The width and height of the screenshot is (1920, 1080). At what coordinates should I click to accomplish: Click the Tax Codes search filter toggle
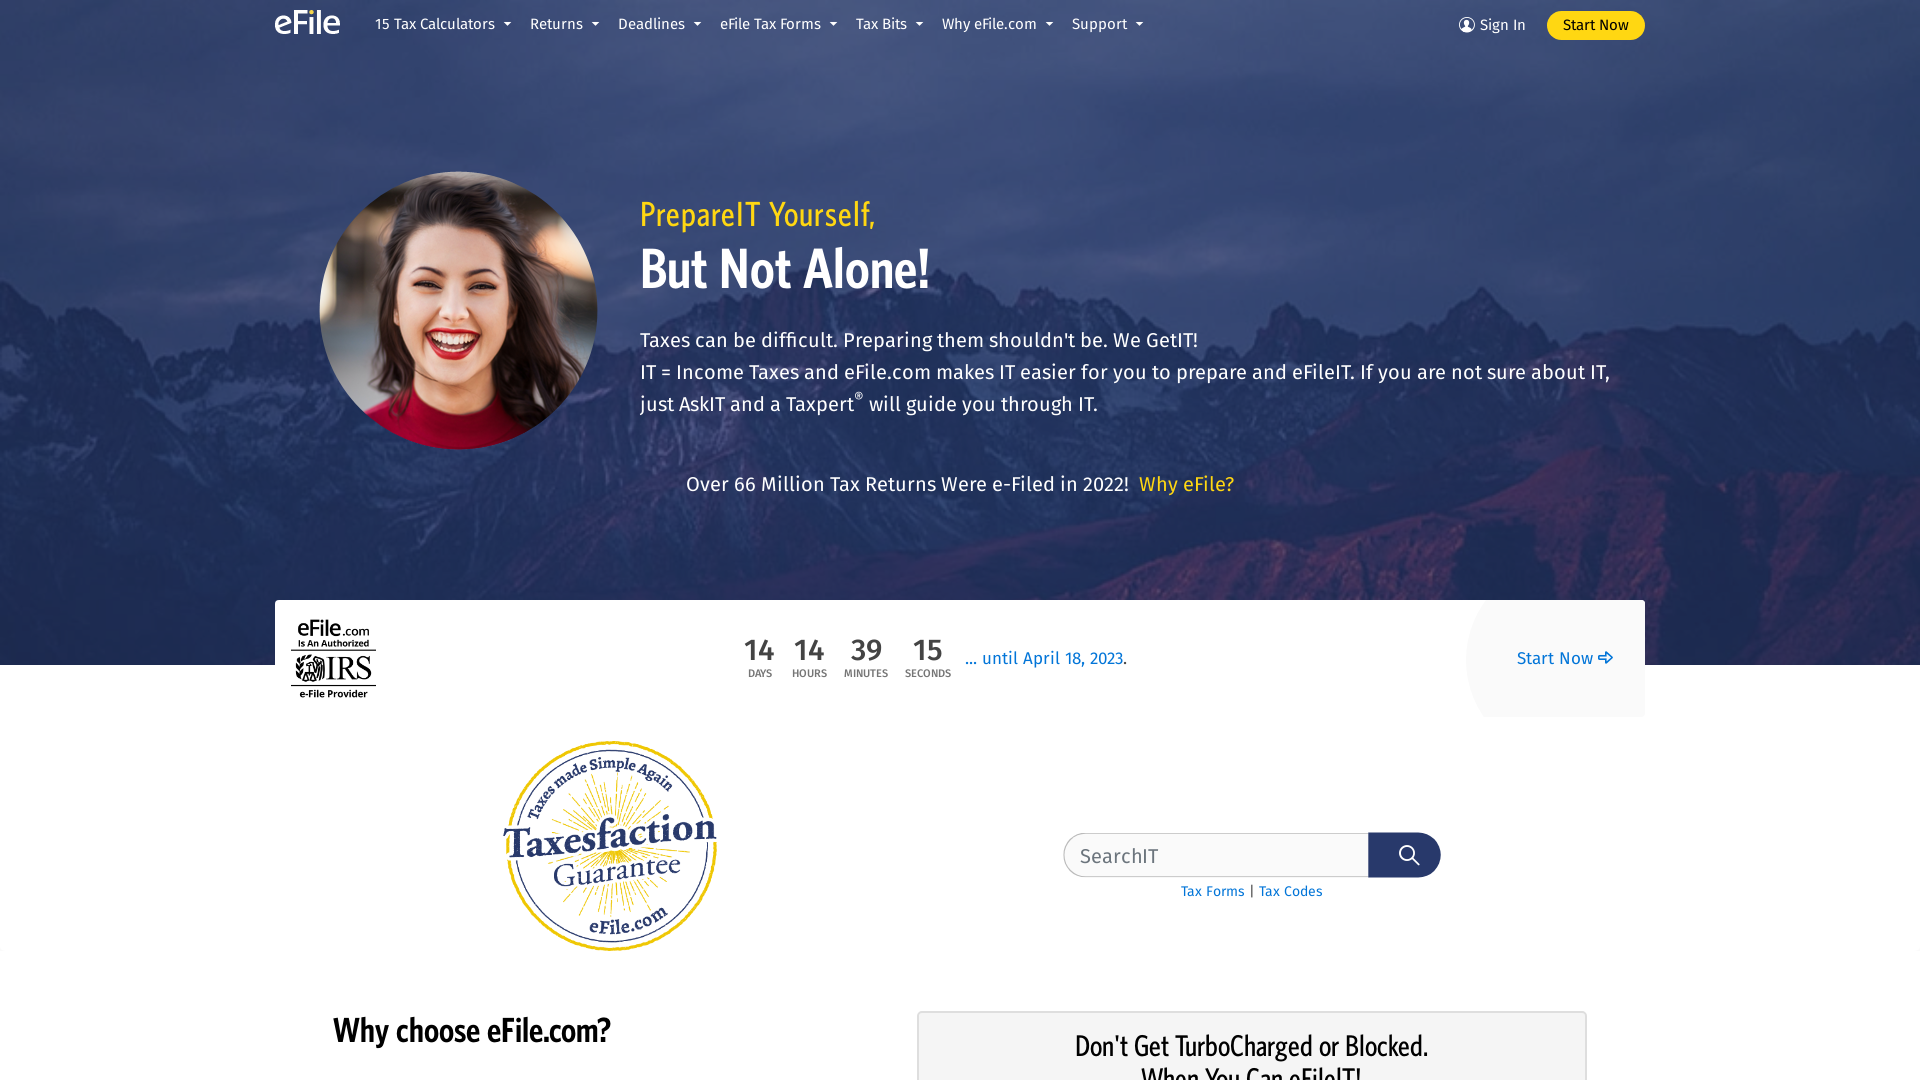click(1290, 890)
